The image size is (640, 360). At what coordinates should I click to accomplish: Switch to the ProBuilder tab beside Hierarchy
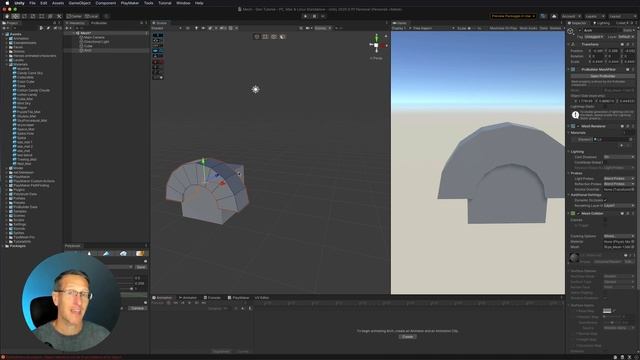click(x=99, y=23)
